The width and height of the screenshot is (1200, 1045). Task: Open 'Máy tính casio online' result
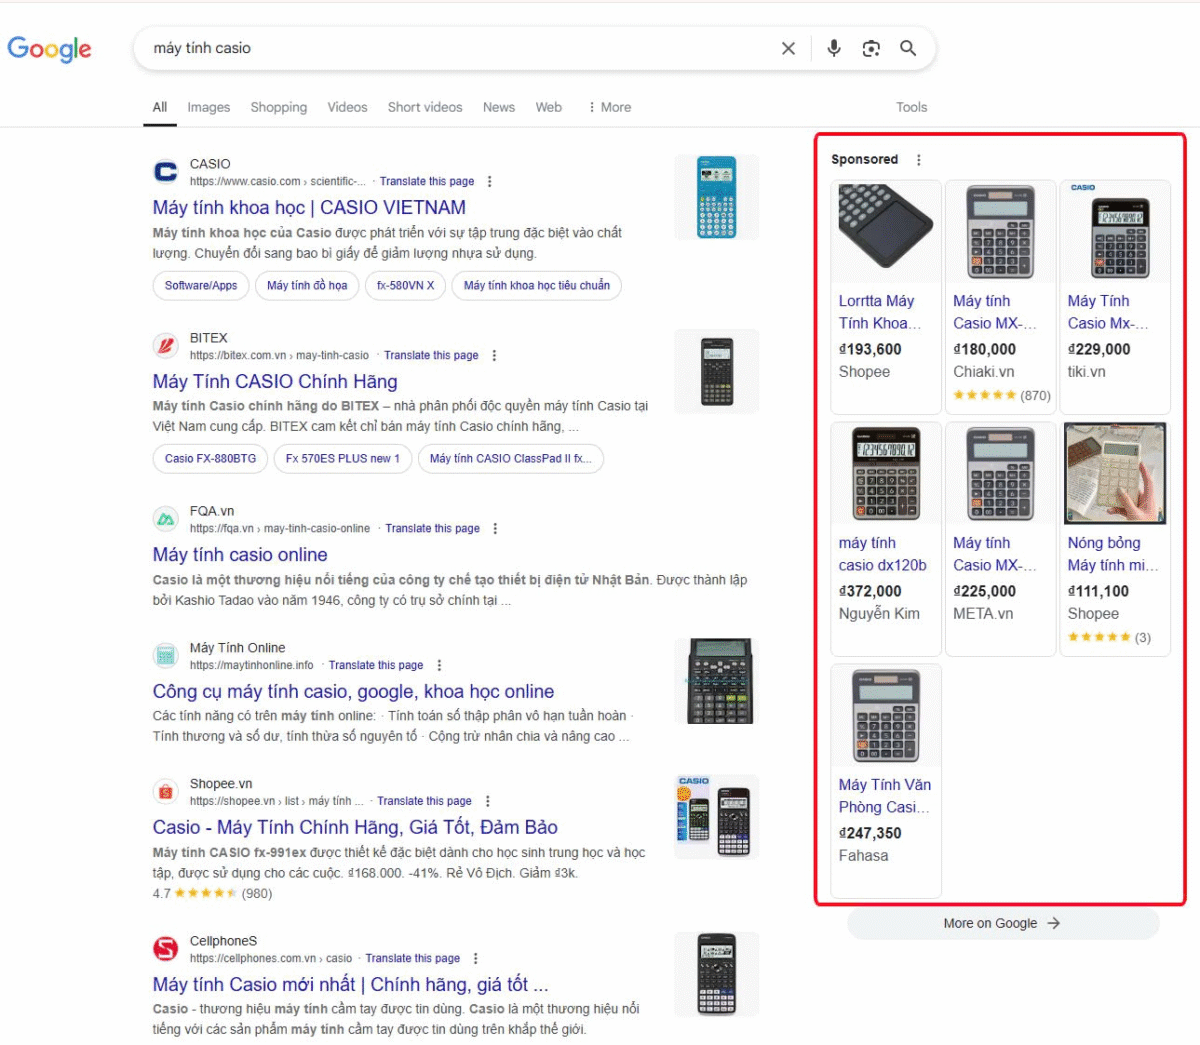point(240,555)
